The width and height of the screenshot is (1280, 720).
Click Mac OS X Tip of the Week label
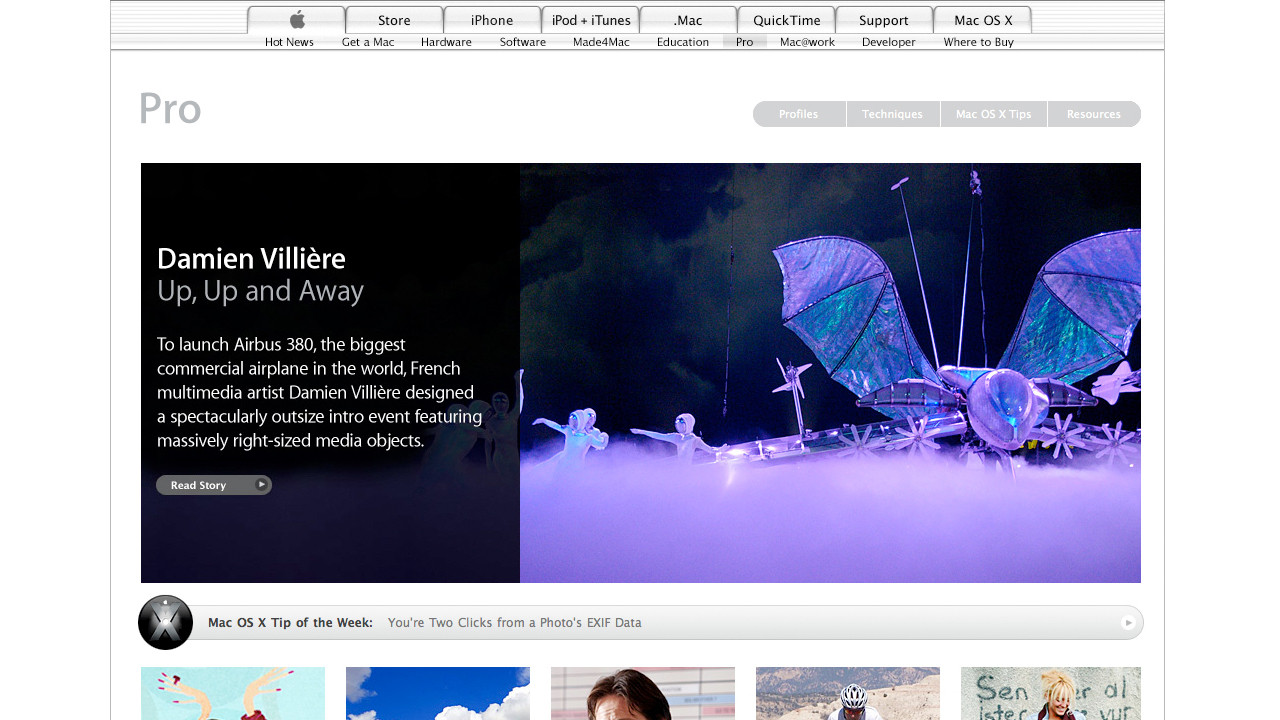click(290, 622)
